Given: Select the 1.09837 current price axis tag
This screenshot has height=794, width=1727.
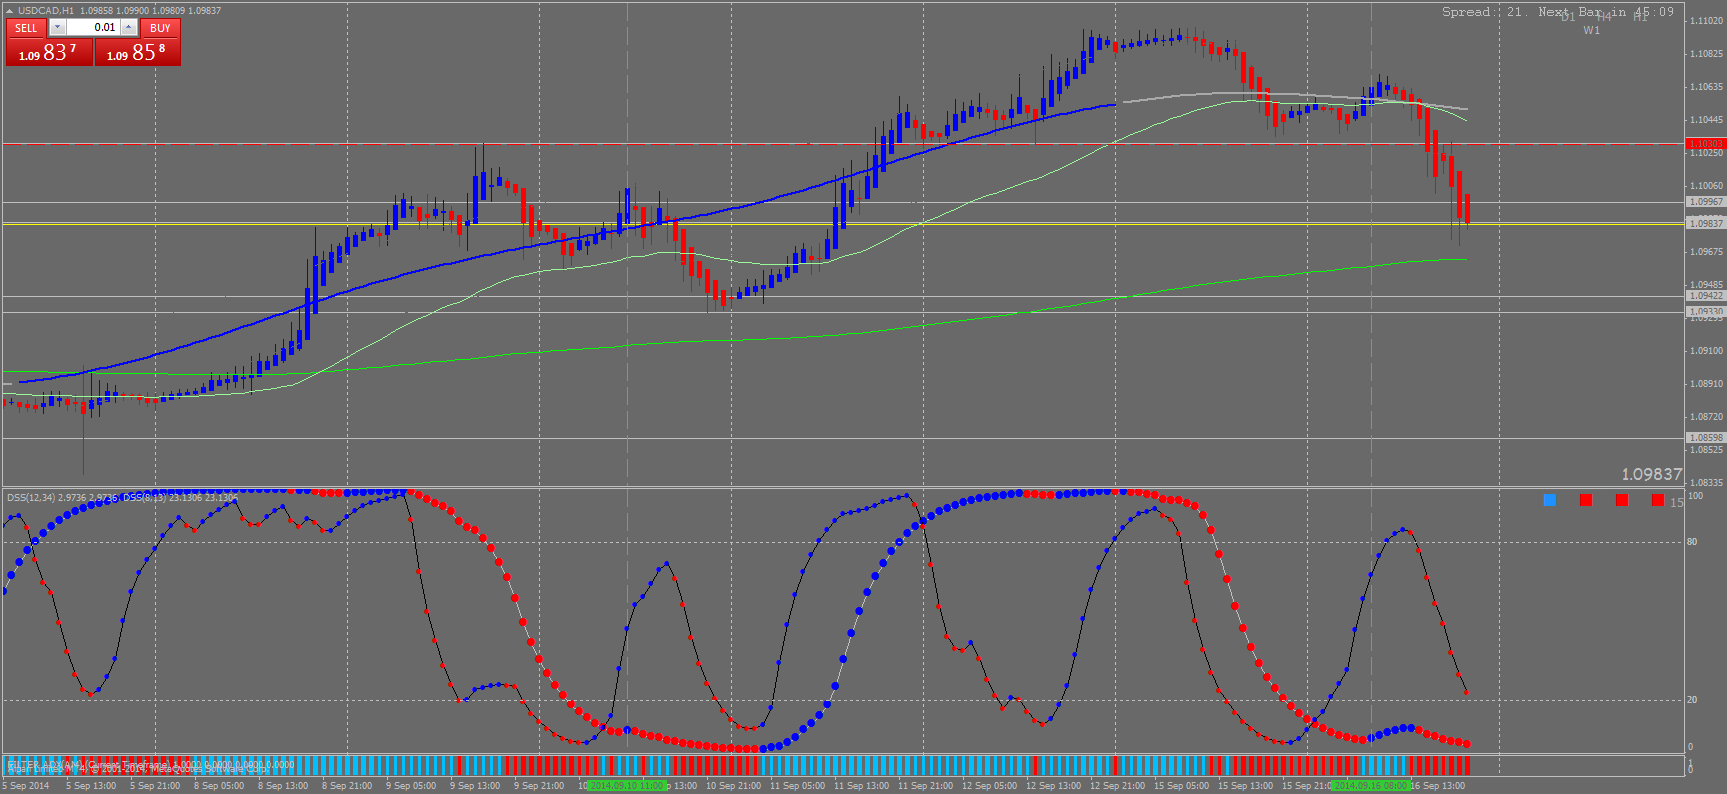Looking at the screenshot, I should point(1706,224).
